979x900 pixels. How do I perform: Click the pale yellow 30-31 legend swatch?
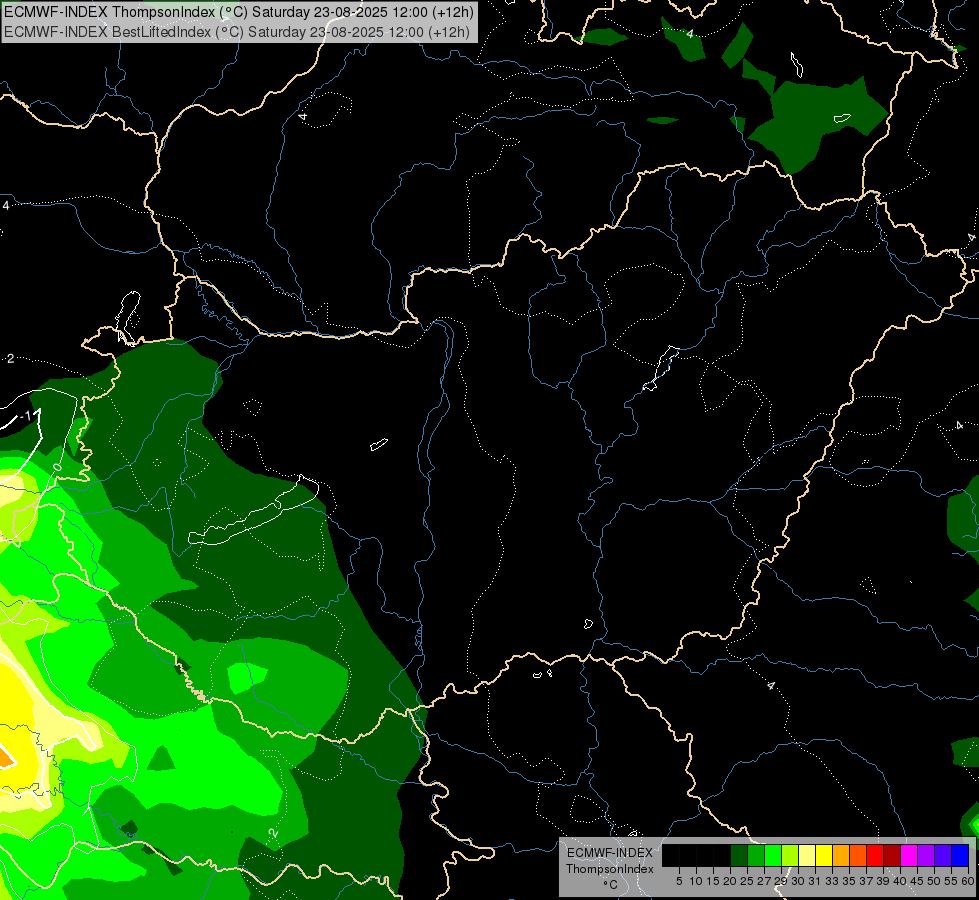click(807, 855)
